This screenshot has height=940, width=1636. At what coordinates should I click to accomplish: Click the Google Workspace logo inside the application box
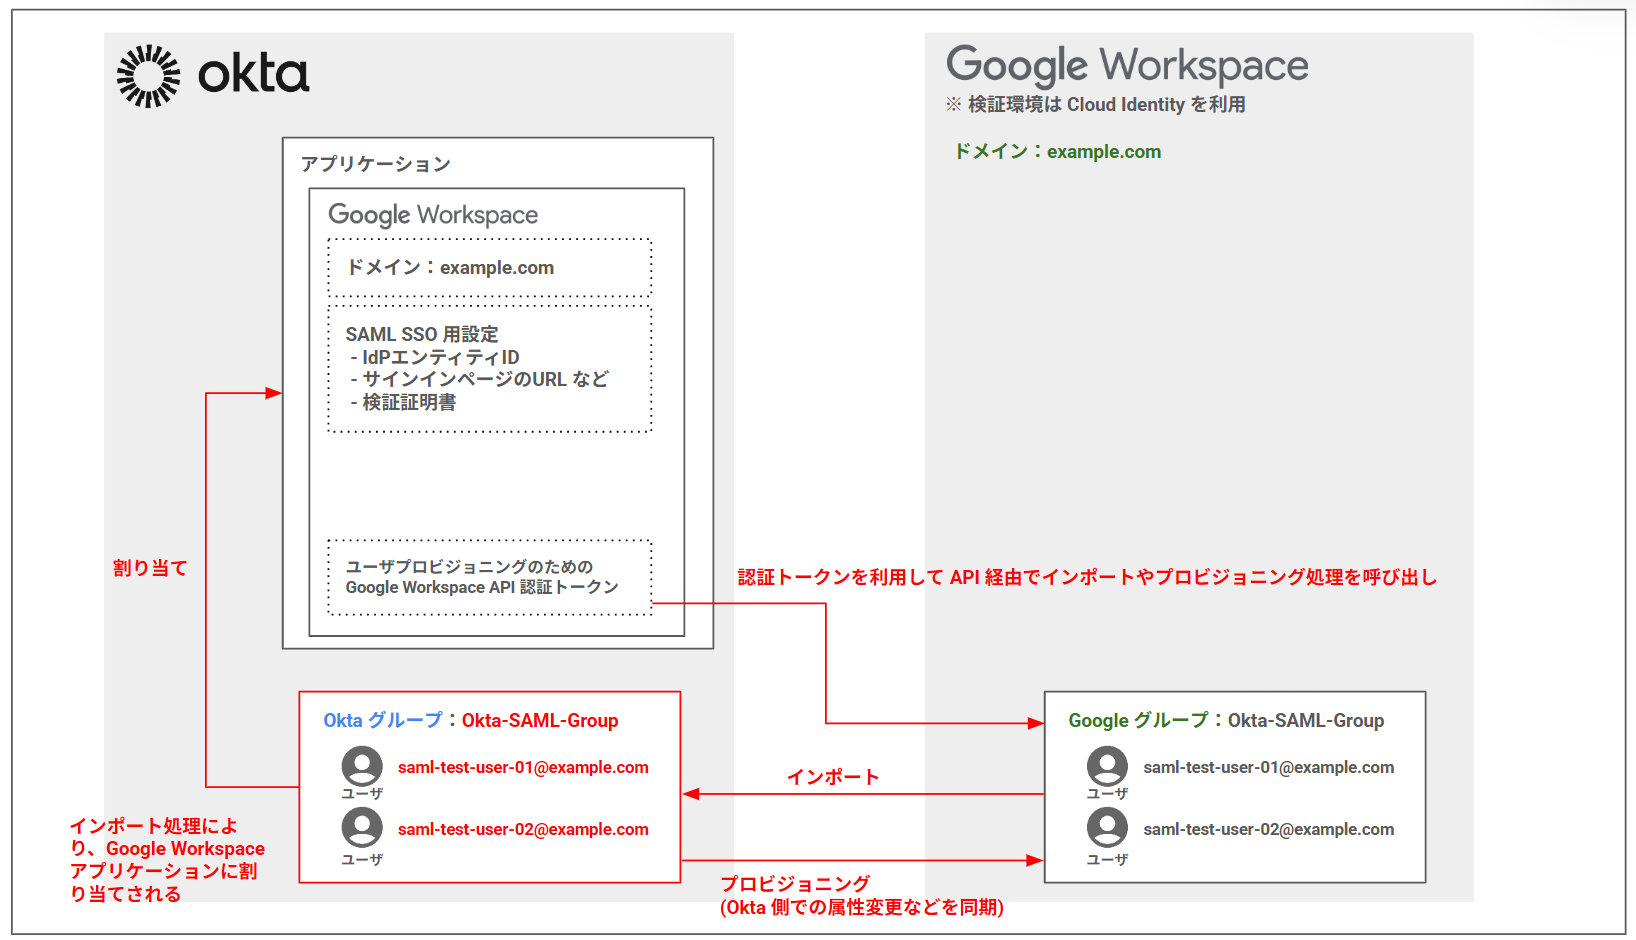click(x=432, y=215)
